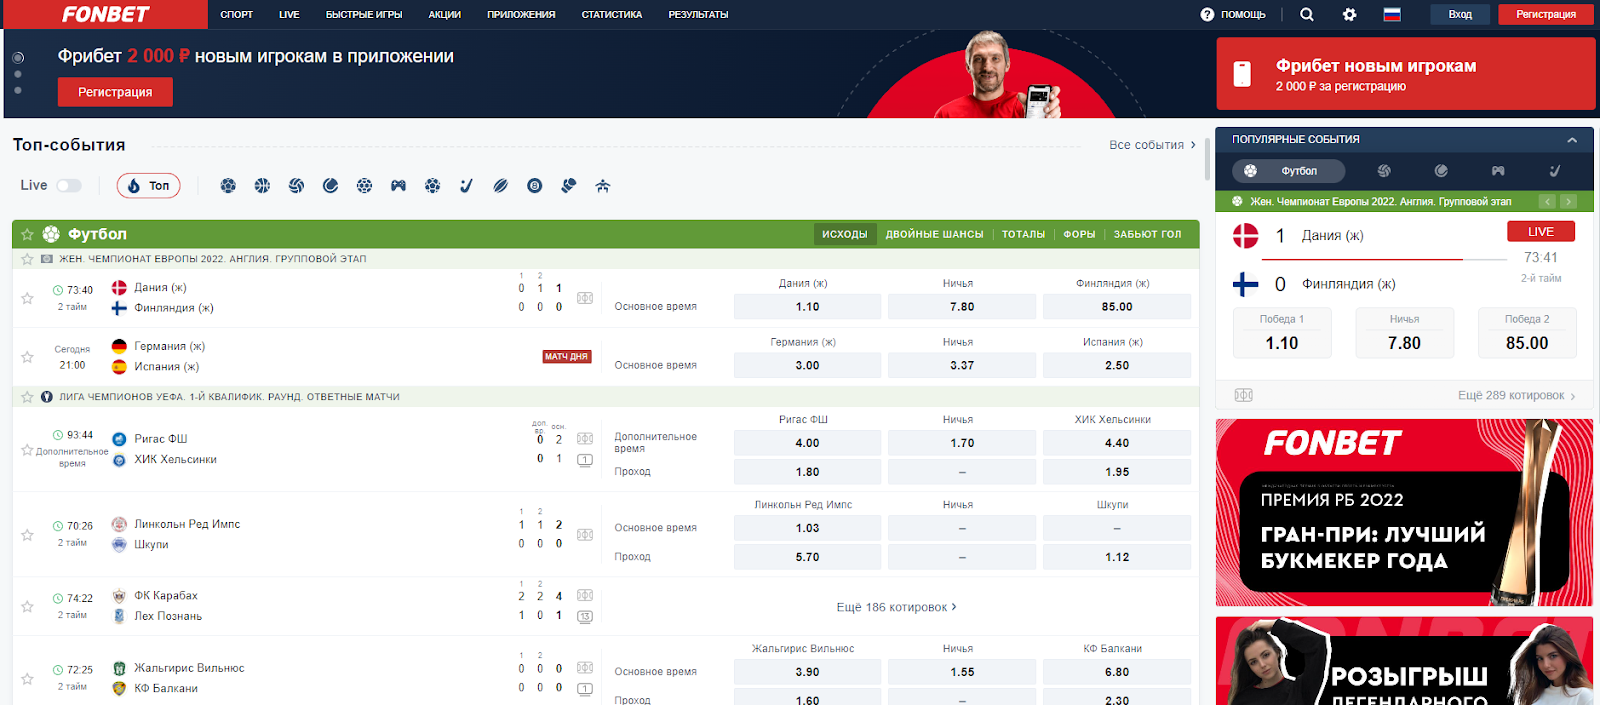Expand Ещё 186 котировок
The height and width of the screenshot is (705, 1600).
[896, 607]
